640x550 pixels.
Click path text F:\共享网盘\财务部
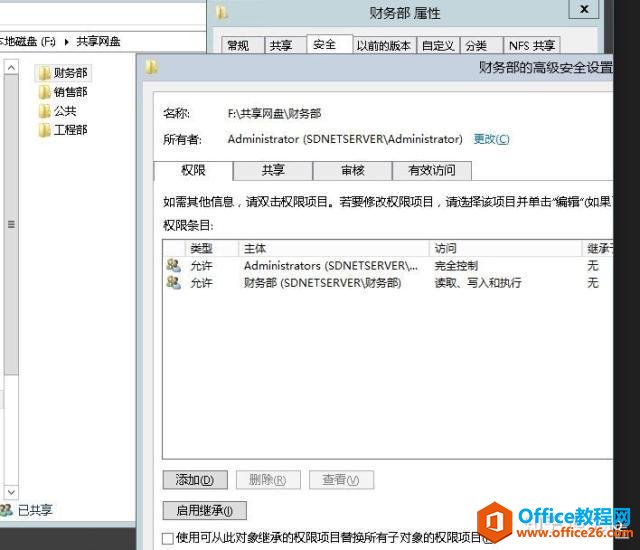(x=274, y=114)
